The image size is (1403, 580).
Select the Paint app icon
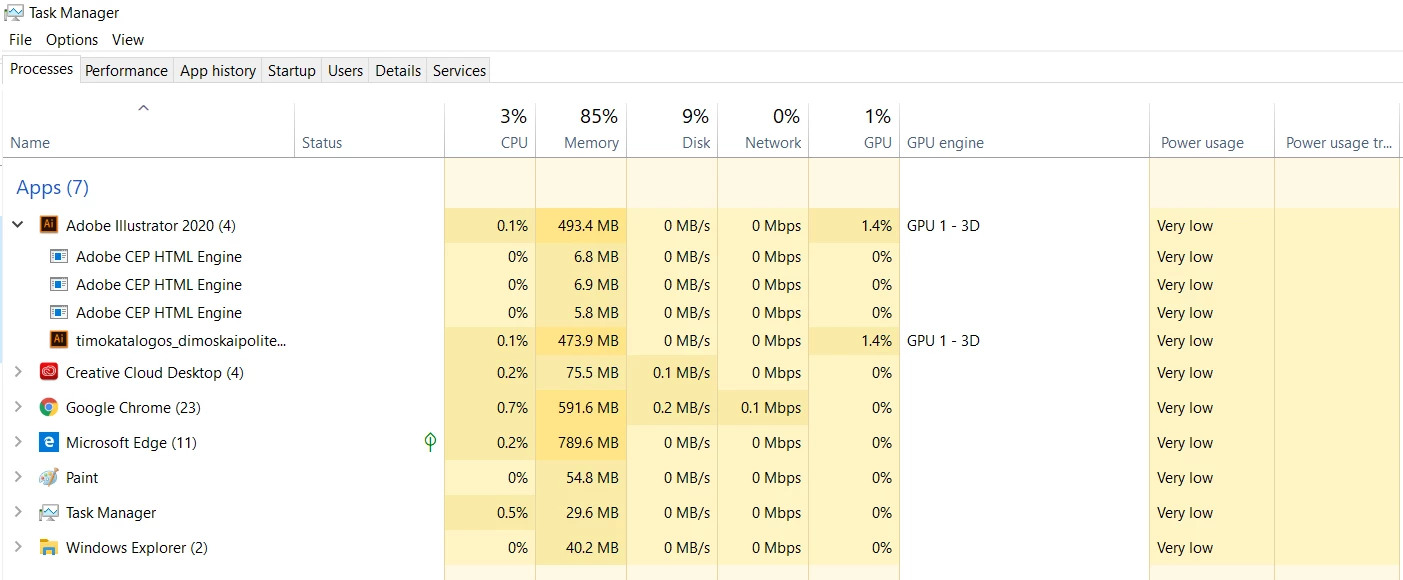48,477
